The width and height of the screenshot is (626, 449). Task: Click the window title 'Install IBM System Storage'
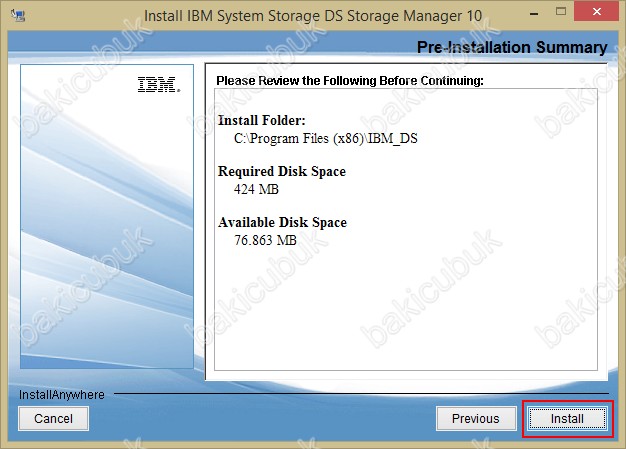[313, 16]
